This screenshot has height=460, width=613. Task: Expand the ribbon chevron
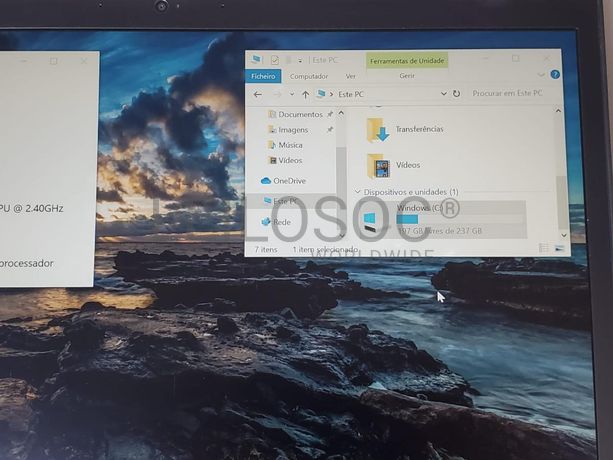(x=541, y=75)
